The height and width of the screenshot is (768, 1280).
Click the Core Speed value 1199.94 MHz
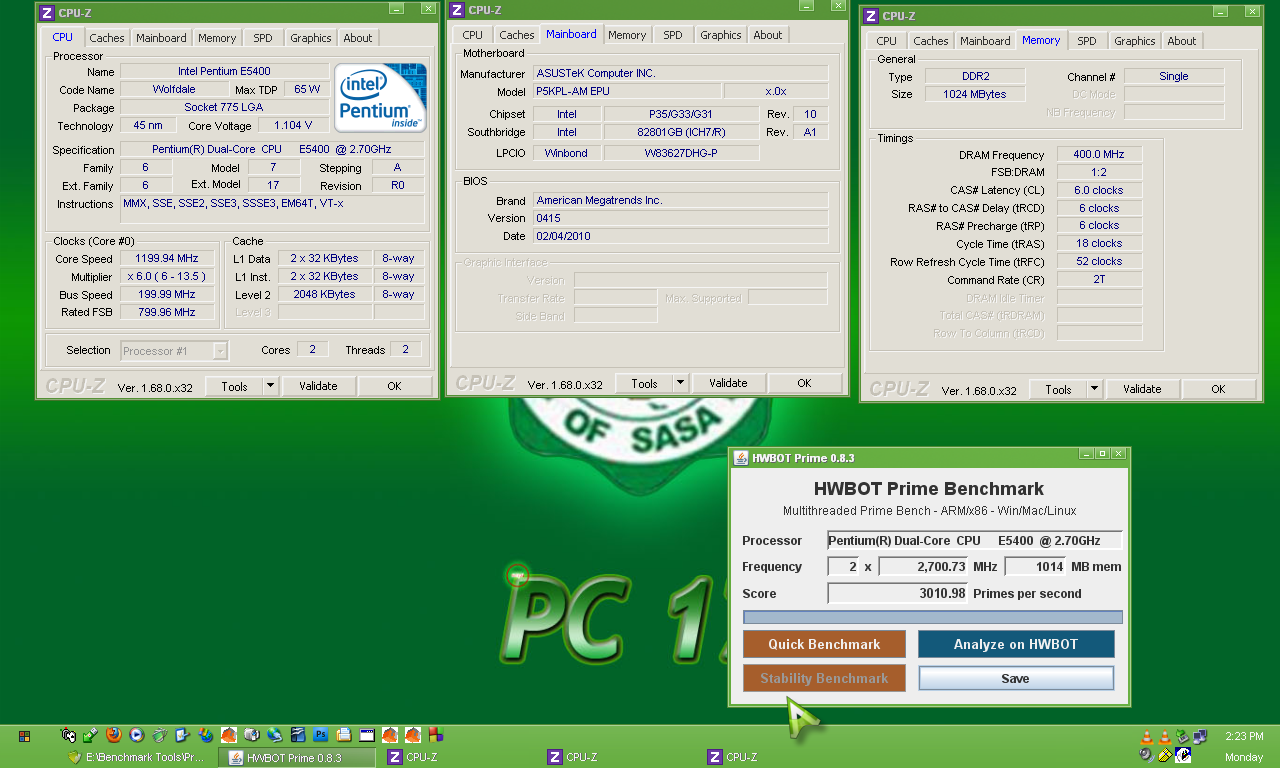tap(167, 258)
